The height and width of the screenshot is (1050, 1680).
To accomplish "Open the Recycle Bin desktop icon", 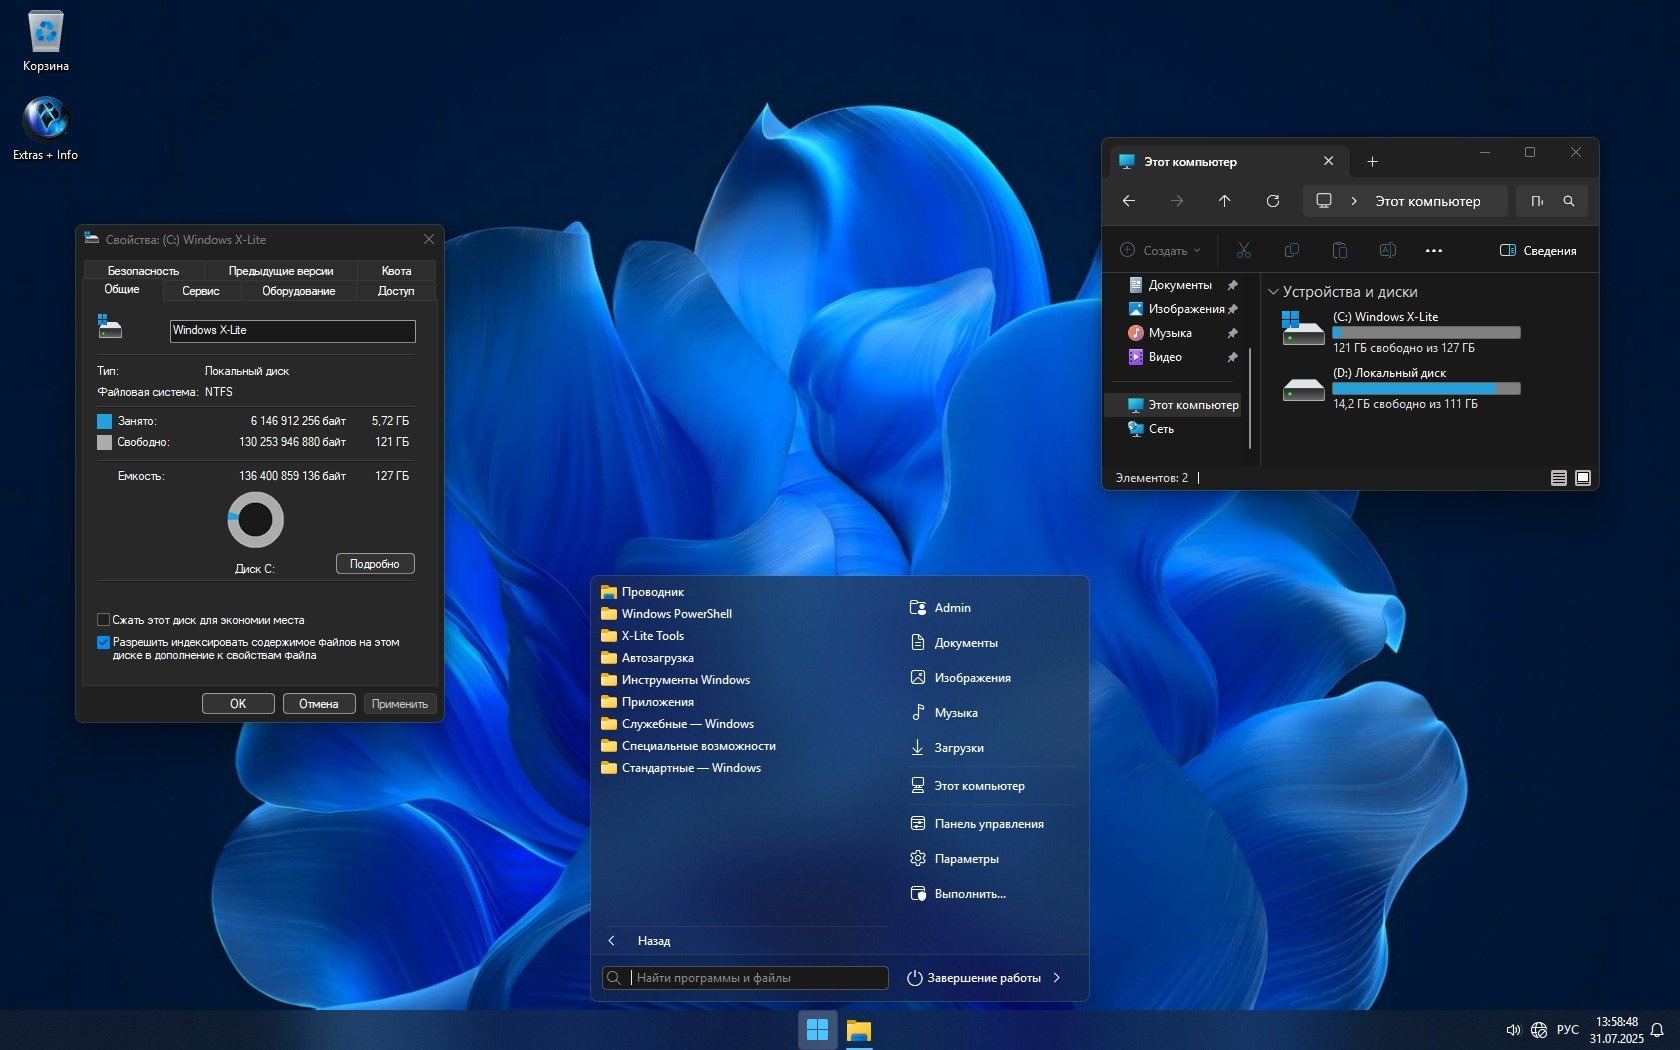I will coord(46,35).
